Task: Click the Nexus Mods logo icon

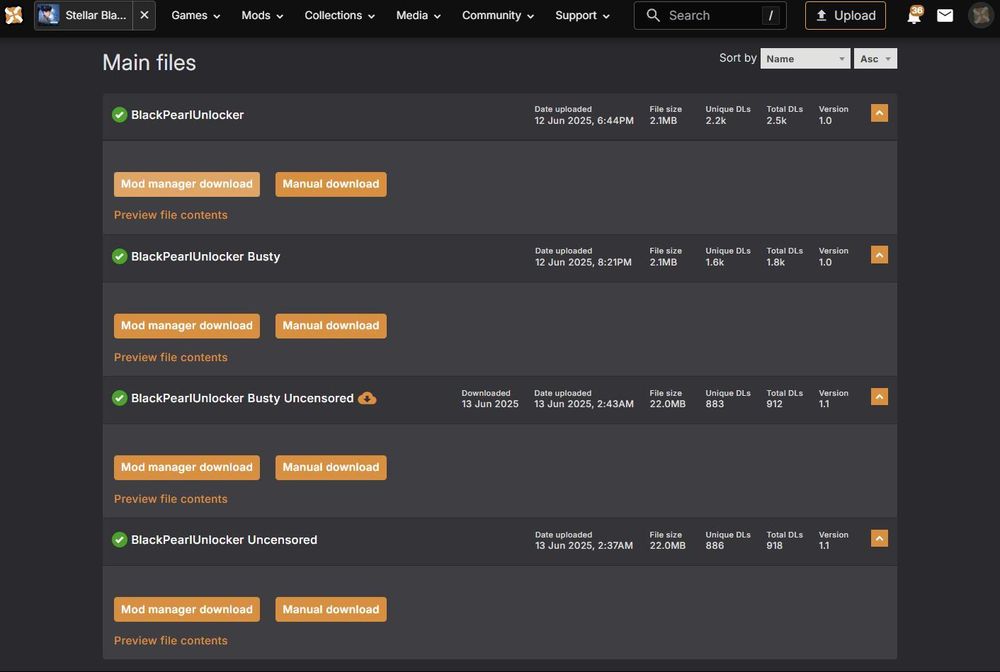Action: click(14, 15)
